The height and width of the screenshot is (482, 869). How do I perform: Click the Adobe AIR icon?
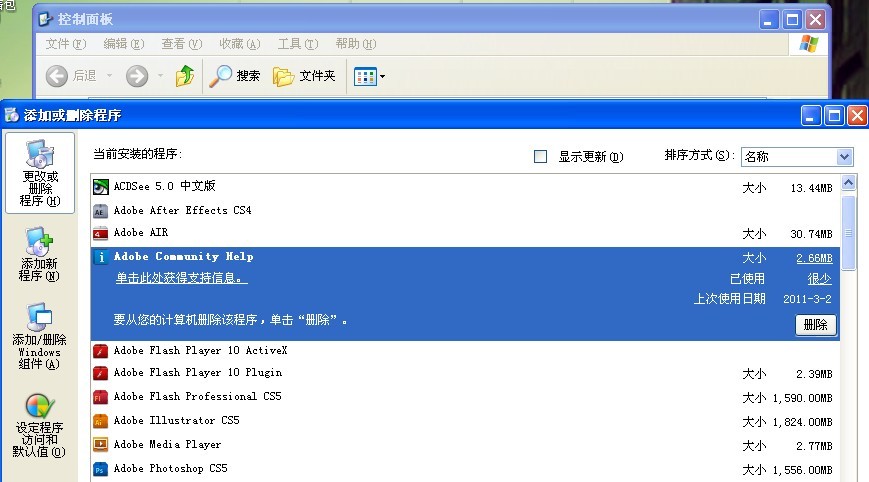point(100,233)
